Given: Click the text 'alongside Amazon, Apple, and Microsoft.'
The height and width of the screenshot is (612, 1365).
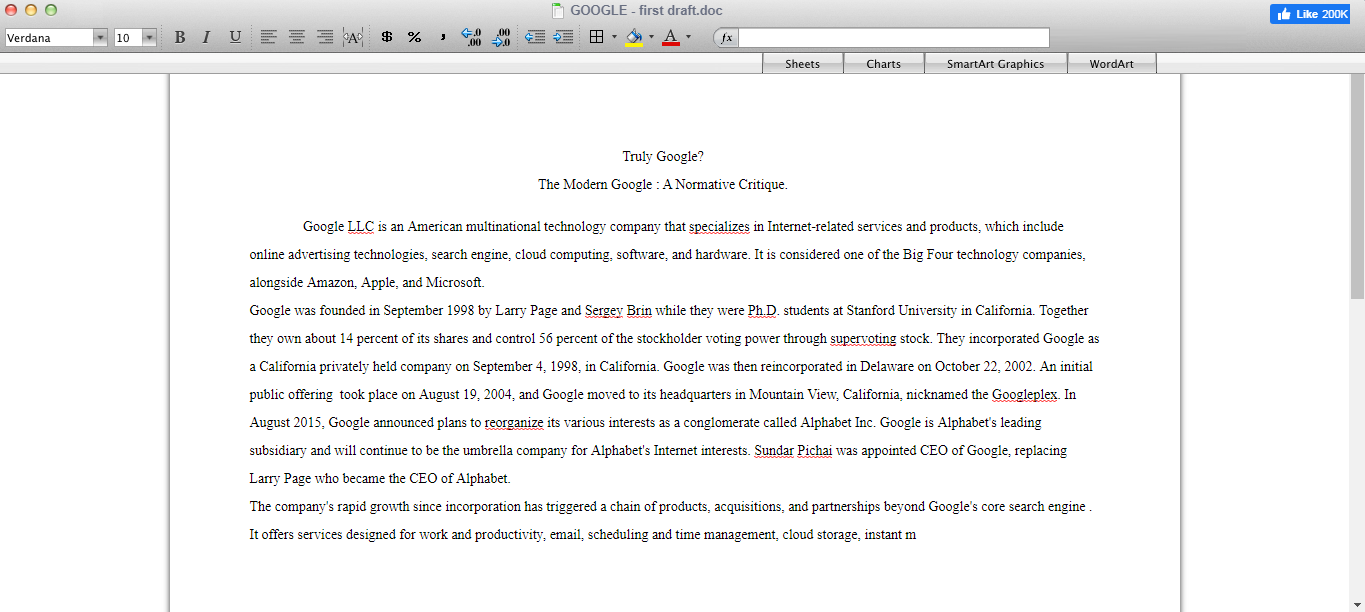Looking at the screenshot, I should click(x=367, y=282).
